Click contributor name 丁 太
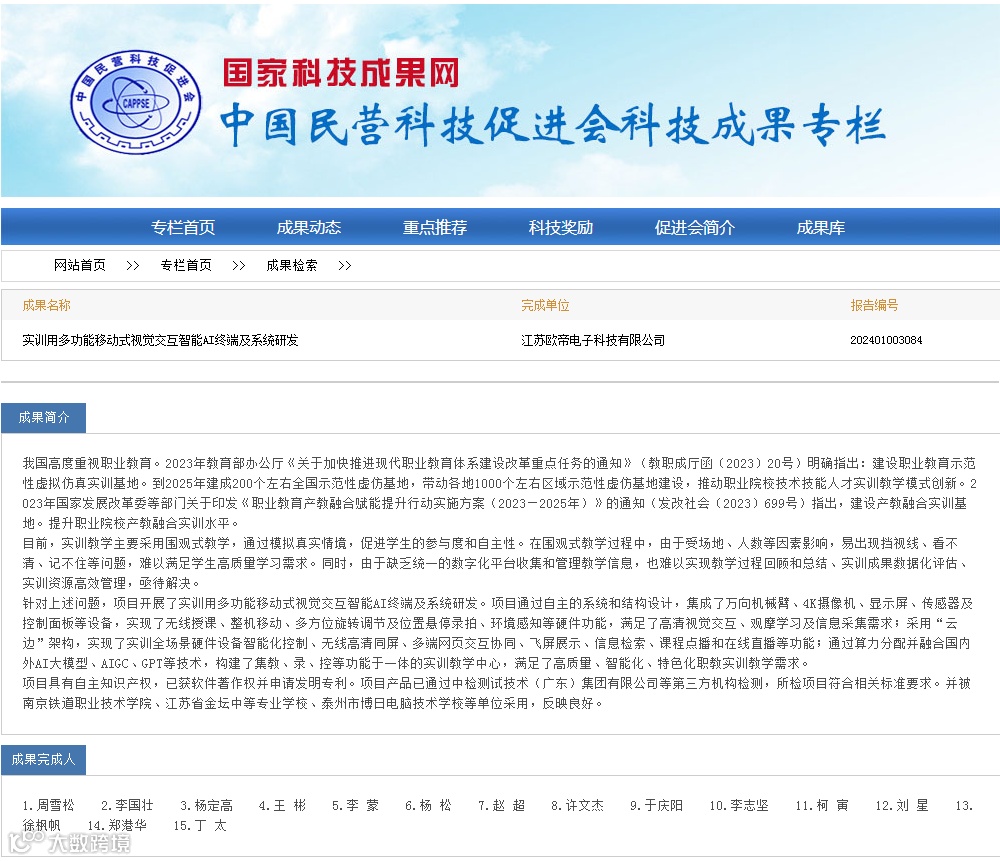The height and width of the screenshot is (861, 1000). [211, 825]
